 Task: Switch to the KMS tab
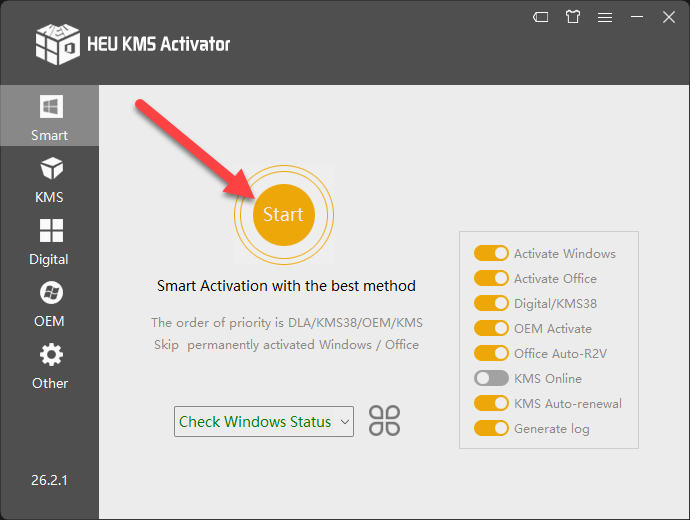(49, 180)
